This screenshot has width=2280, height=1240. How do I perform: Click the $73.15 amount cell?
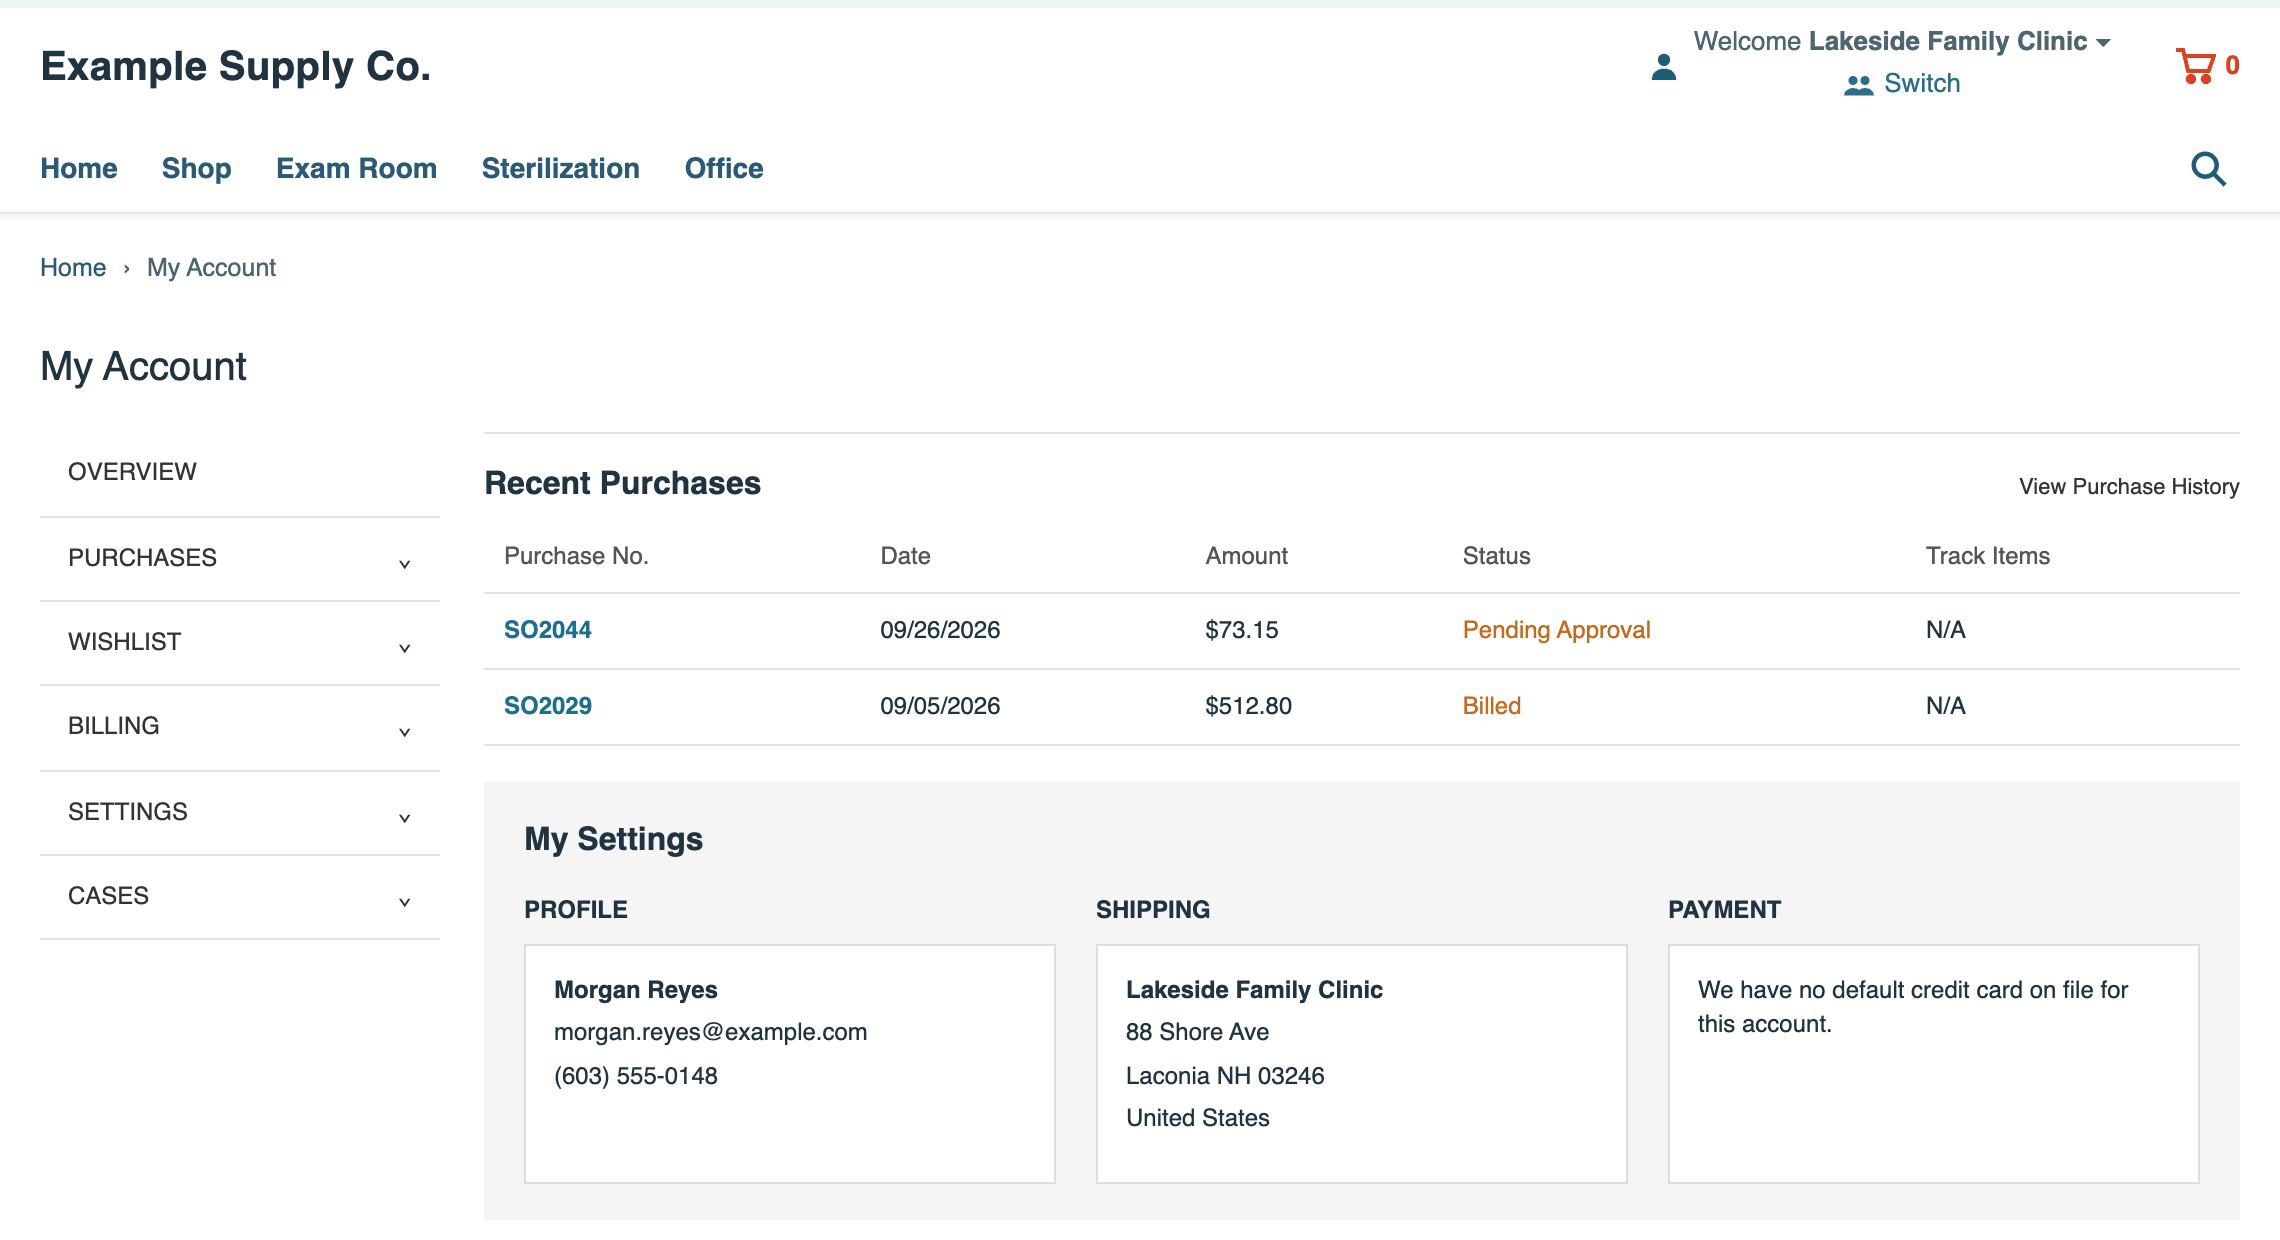(x=1242, y=630)
